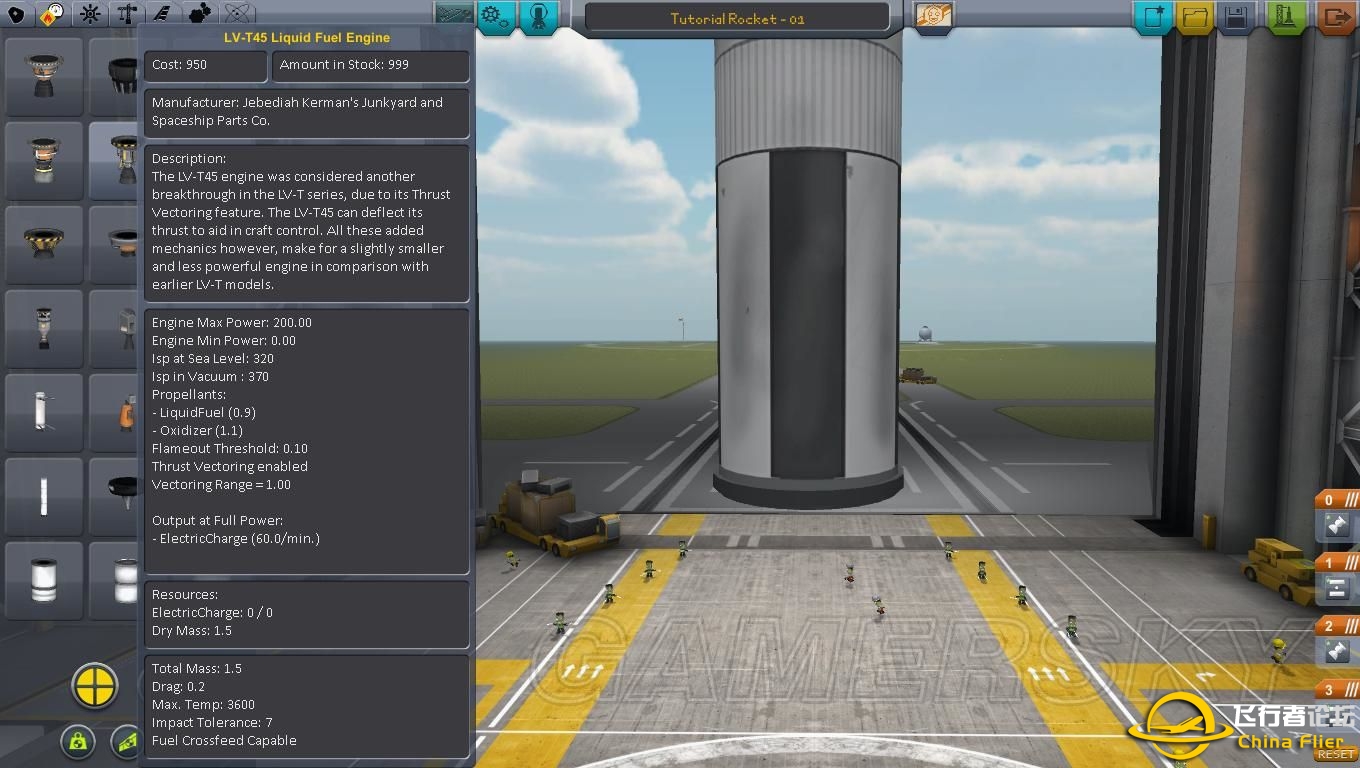
Task: Switch editor to Parts mode button
Action: click(453, 15)
